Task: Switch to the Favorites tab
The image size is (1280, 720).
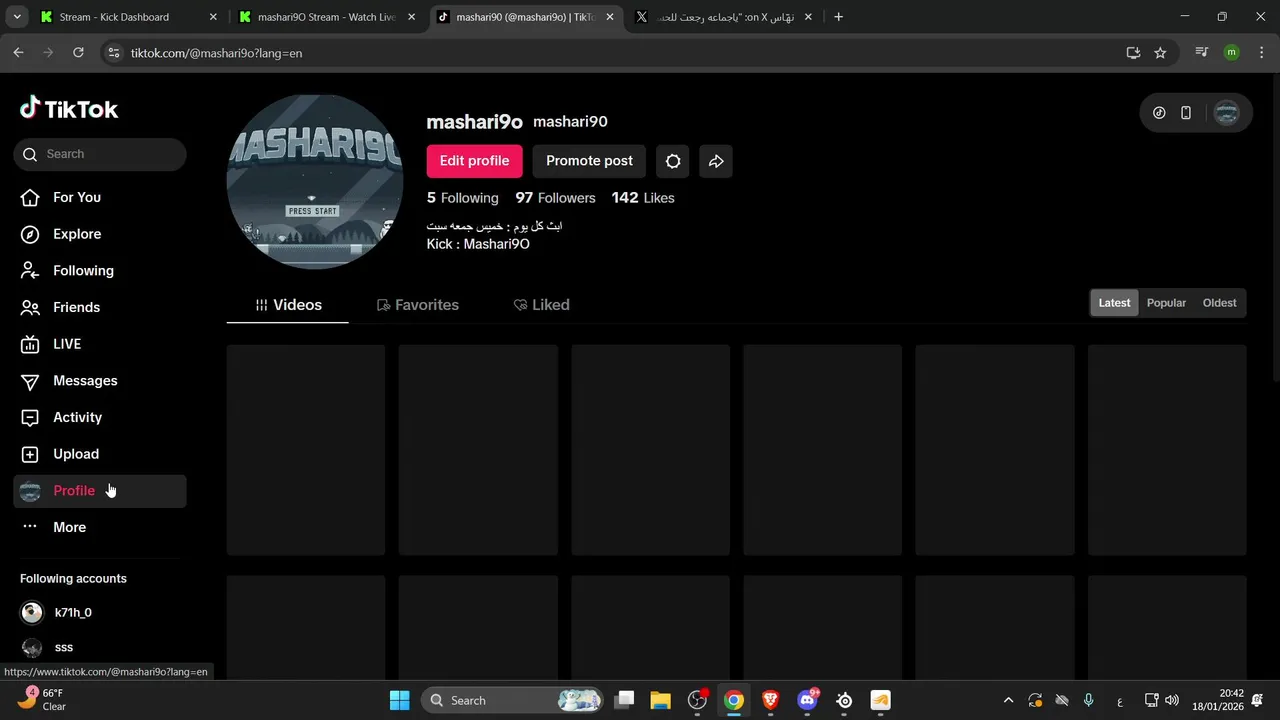Action: tap(418, 305)
